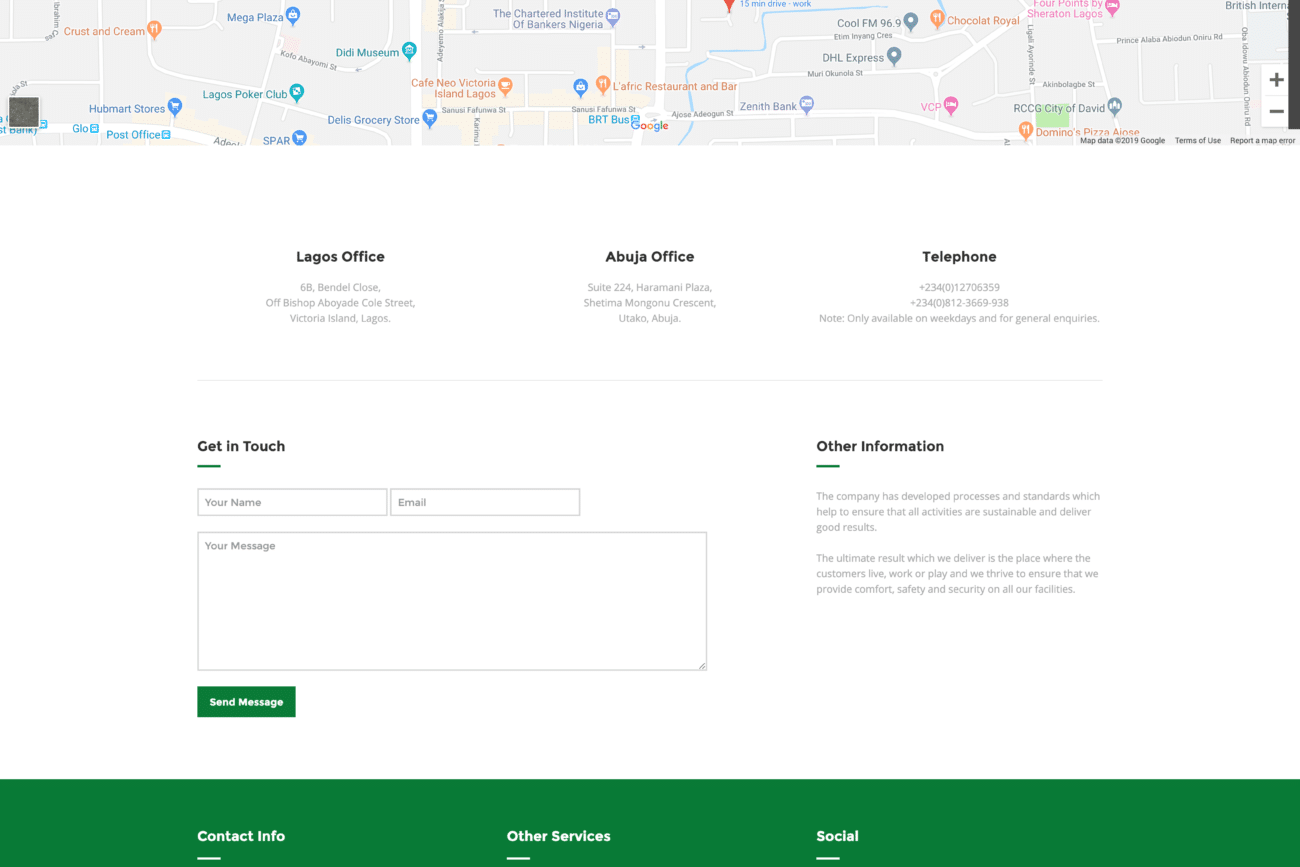Viewport: 1300px width, 867px height.
Task: Click the Zenith Bank marker icon
Action: pyautogui.click(x=807, y=105)
